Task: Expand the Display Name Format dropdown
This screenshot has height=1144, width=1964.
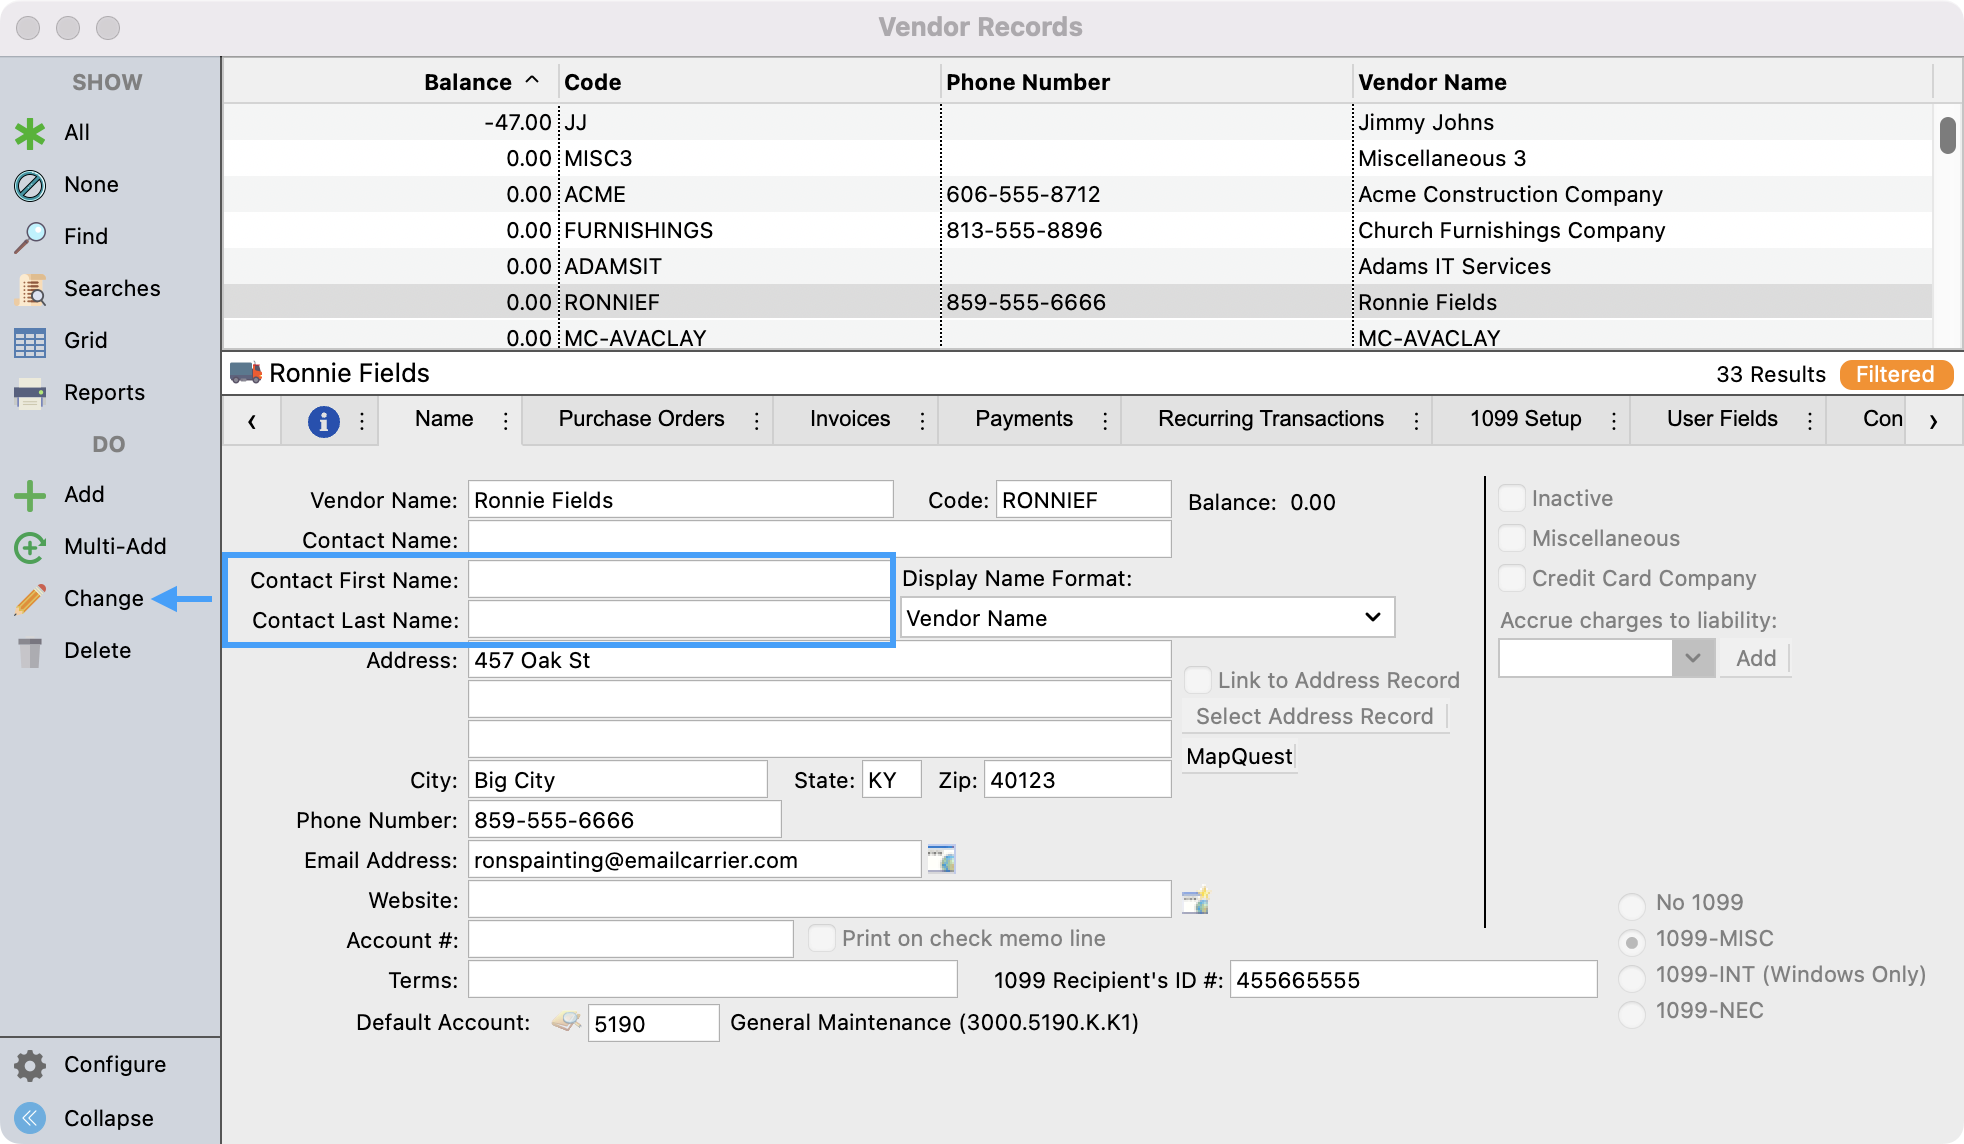Action: pos(1373,618)
